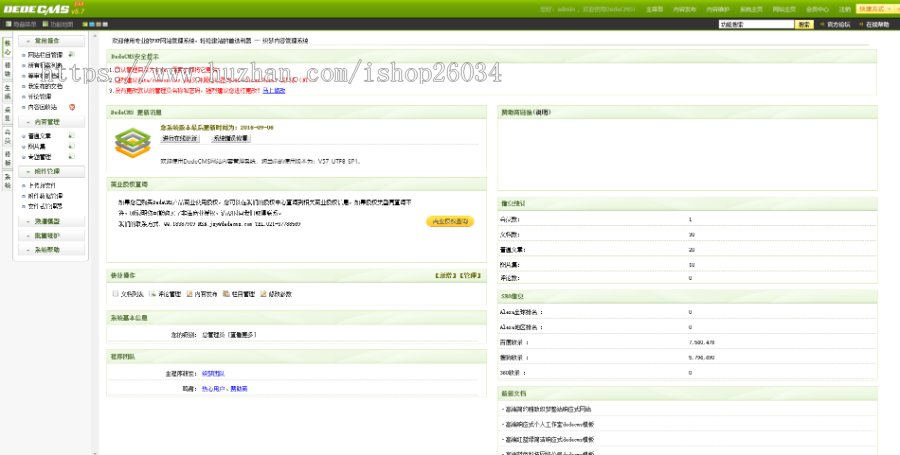The height and width of the screenshot is (455, 900).
Task: Click the arrow icon before 官方论坛
Action: [823, 24]
